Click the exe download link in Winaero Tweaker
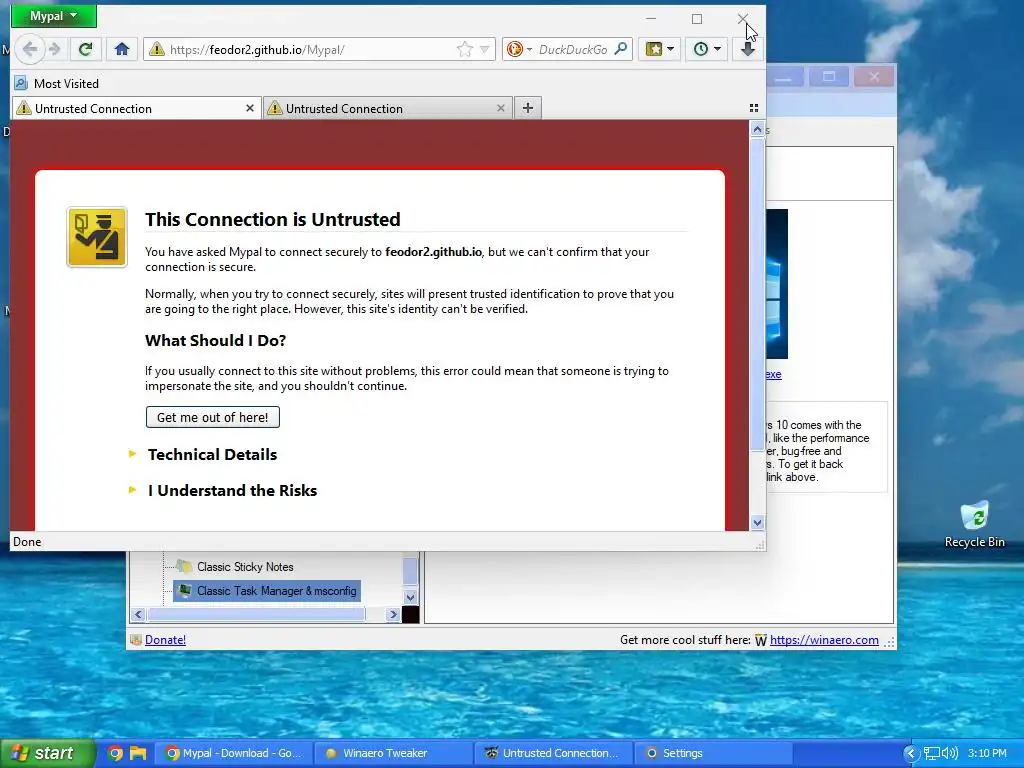The height and width of the screenshot is (768, 1024). pos(774,374)
